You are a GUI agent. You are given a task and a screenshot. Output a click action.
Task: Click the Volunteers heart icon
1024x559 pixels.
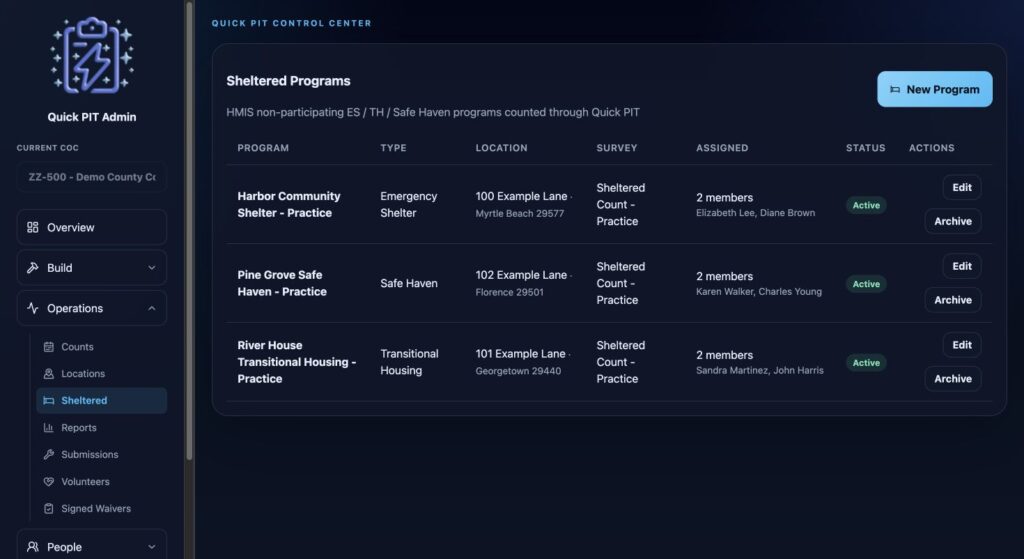48,481
